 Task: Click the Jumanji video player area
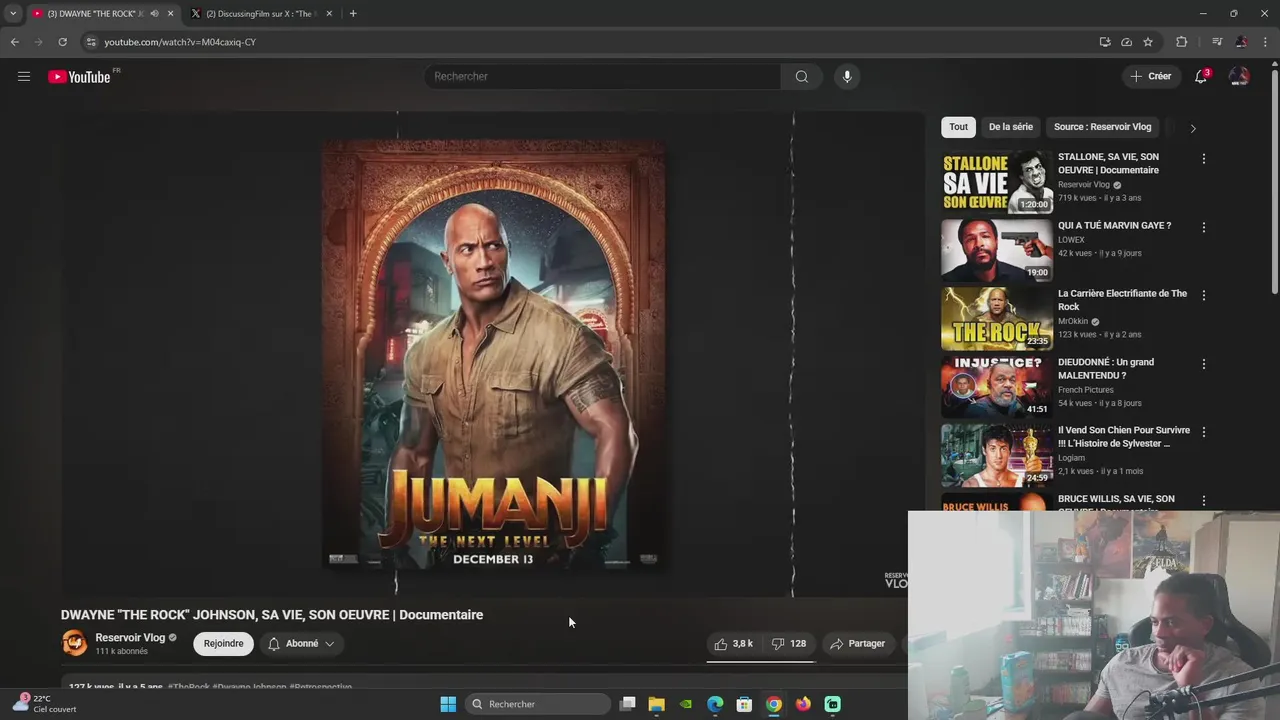(x=493, y=354)
